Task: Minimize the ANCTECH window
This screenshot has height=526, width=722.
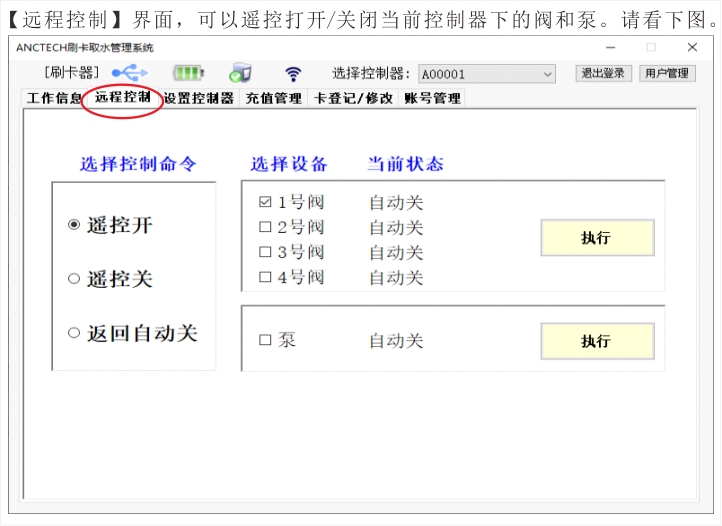Action: click(x=611, y=47)
